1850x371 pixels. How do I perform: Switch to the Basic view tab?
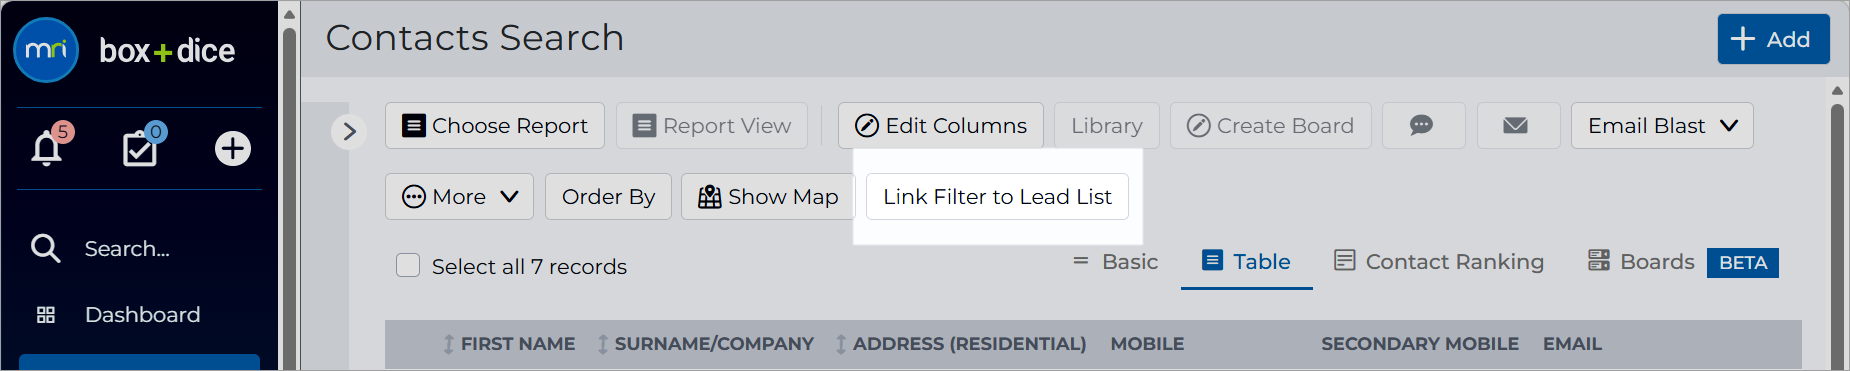tap(1115, 261)
